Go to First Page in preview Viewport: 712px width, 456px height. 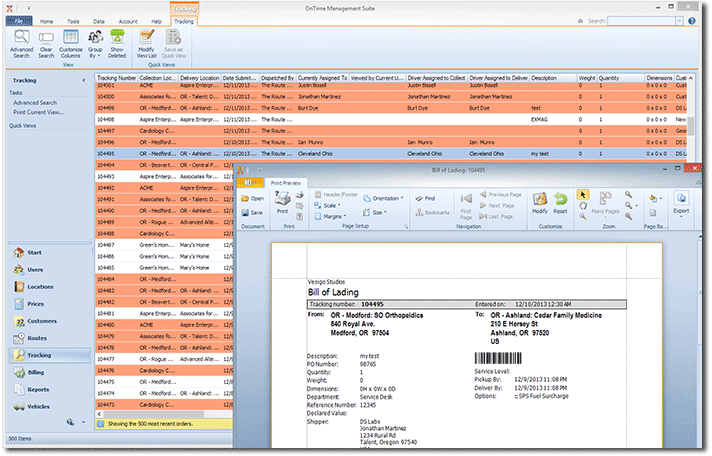coord(466,206)
